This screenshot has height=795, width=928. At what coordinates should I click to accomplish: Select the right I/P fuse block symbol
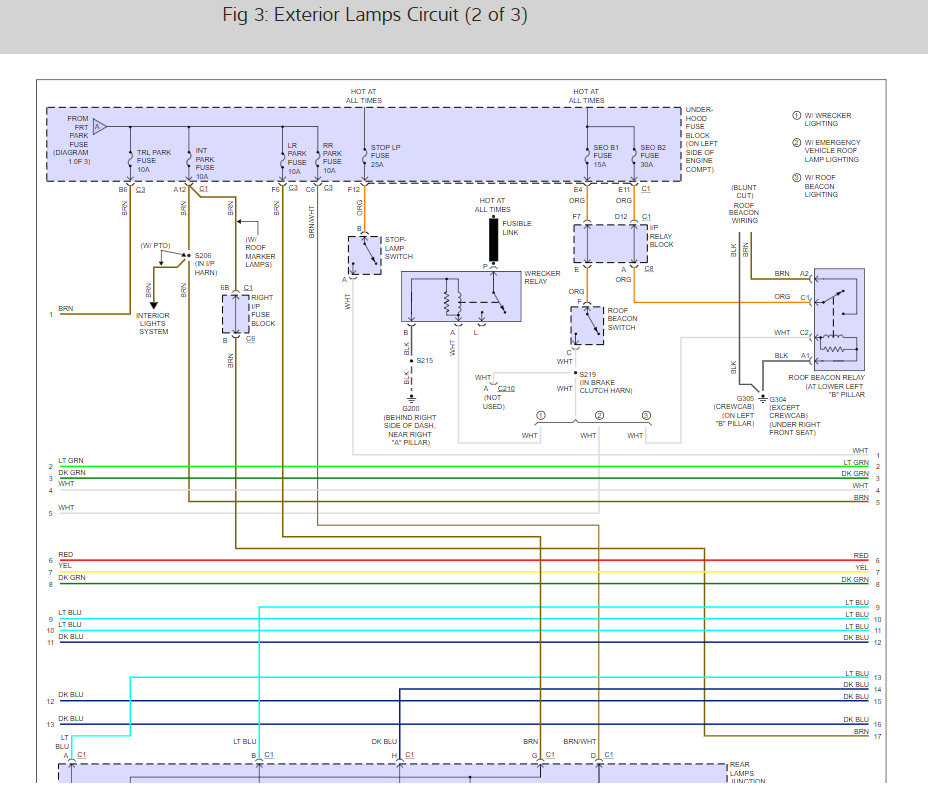click(x=234, y=315)
